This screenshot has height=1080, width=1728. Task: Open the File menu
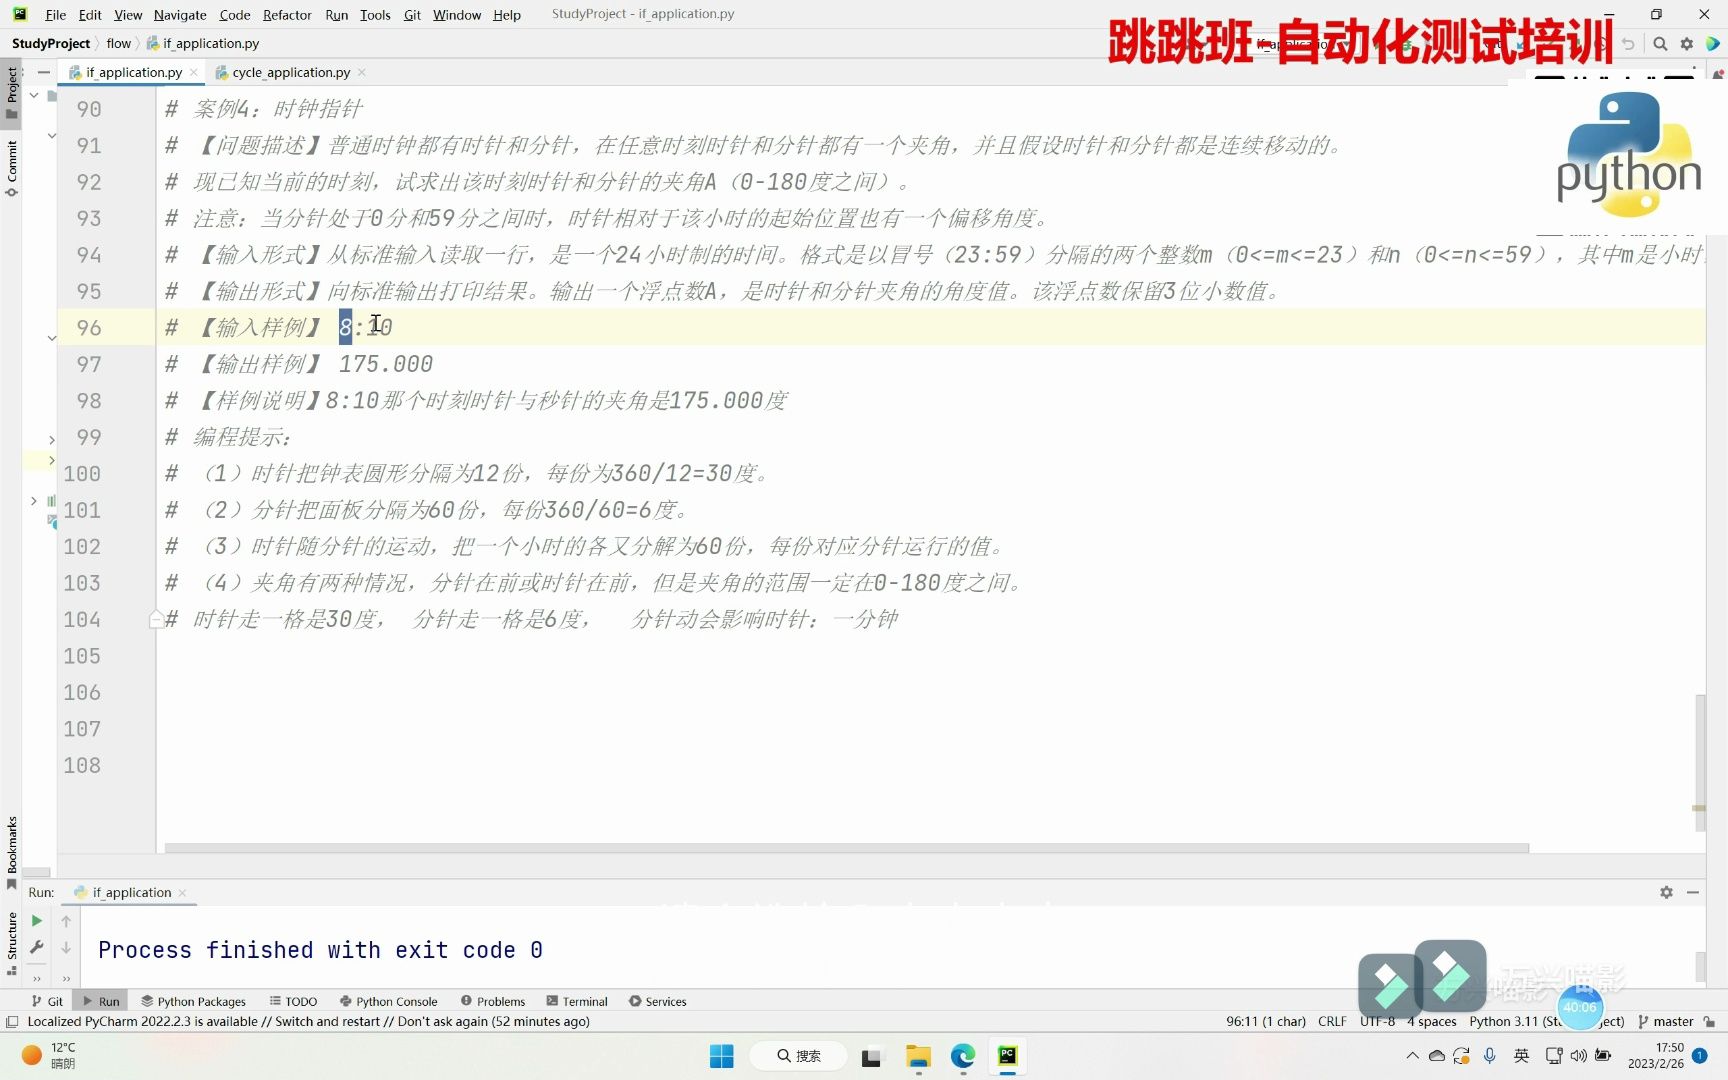[x=56, y=15]
